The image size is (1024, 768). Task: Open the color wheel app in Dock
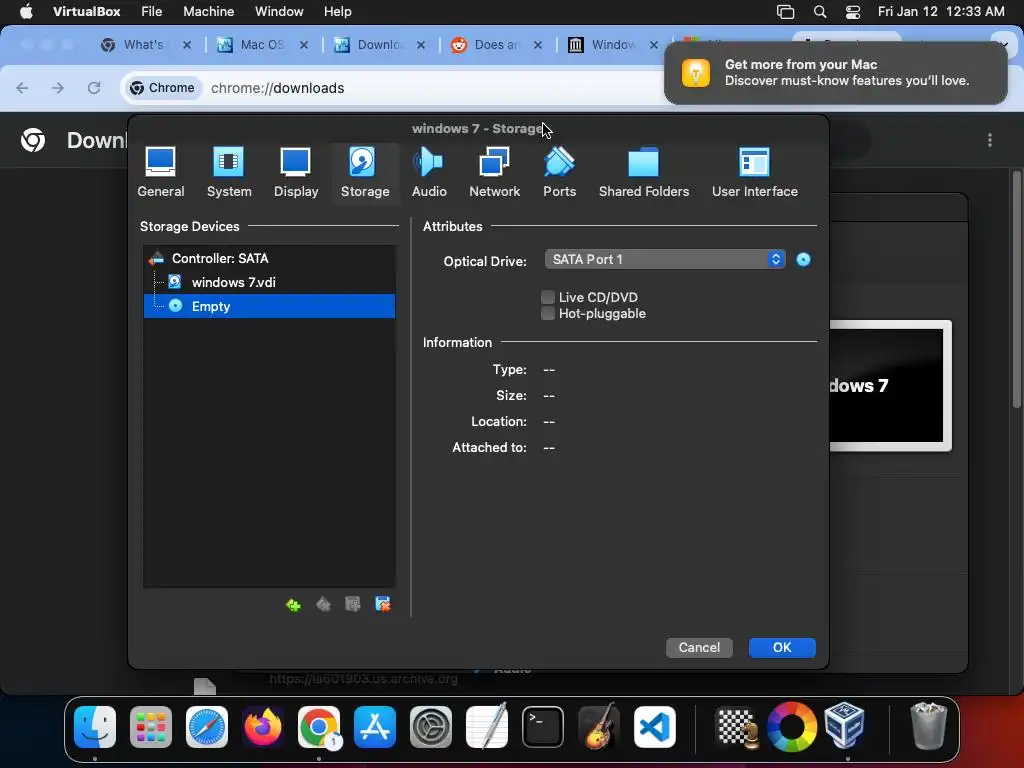click(792, 727)
